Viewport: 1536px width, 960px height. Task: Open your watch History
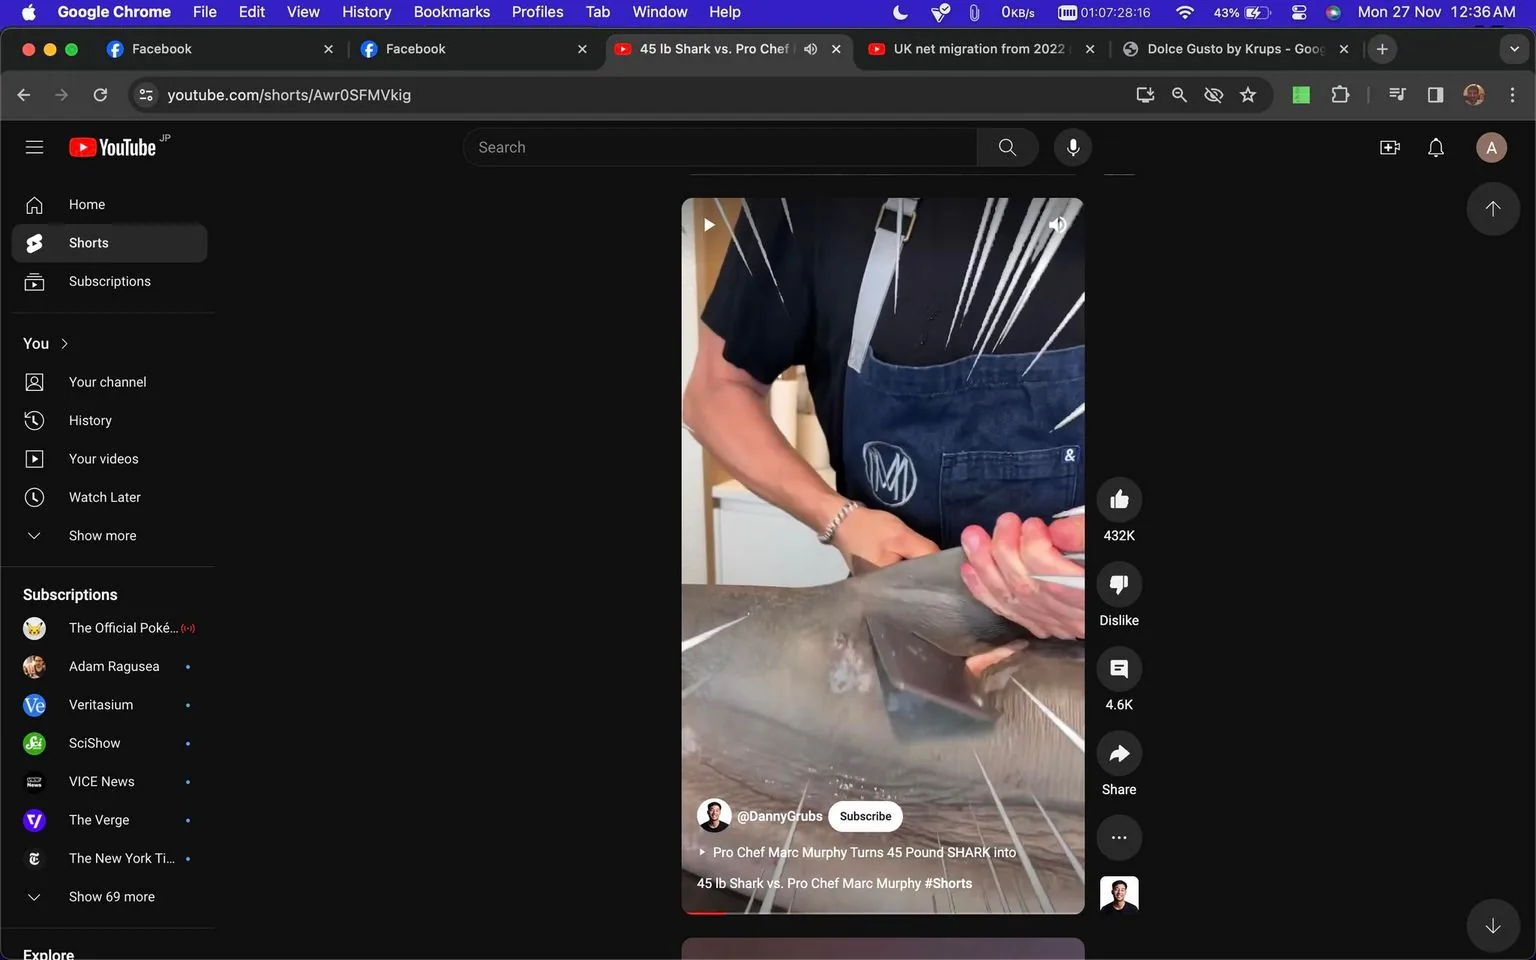tap(89, 420)
